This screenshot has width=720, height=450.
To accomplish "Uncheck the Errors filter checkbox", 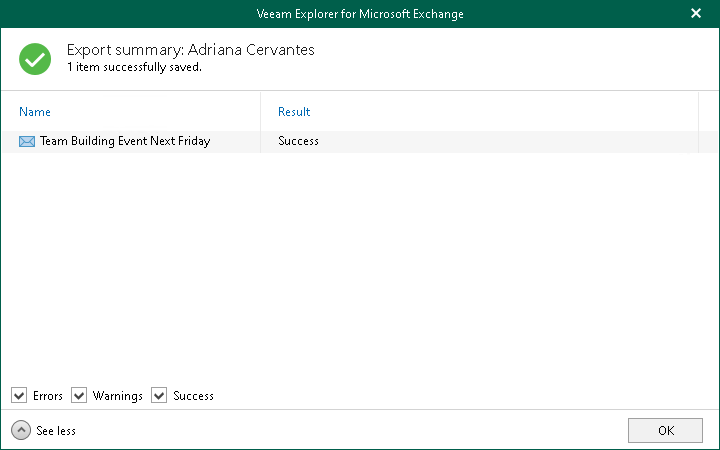I will tap(19, 396).
